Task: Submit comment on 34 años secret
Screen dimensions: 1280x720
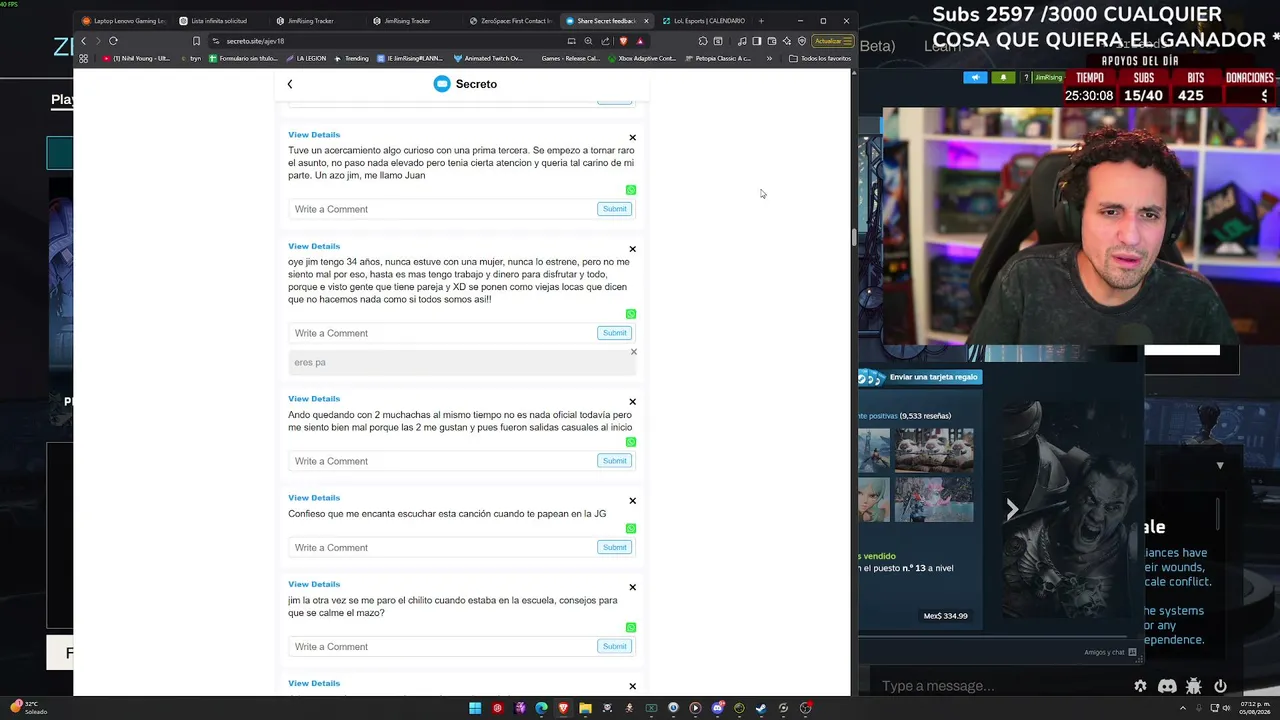Action: (614, 333)
